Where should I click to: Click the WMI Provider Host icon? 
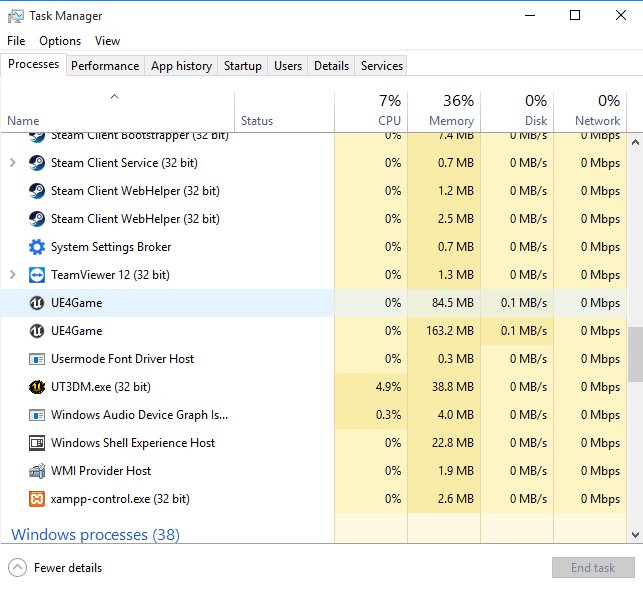click(x=37, y=471)
